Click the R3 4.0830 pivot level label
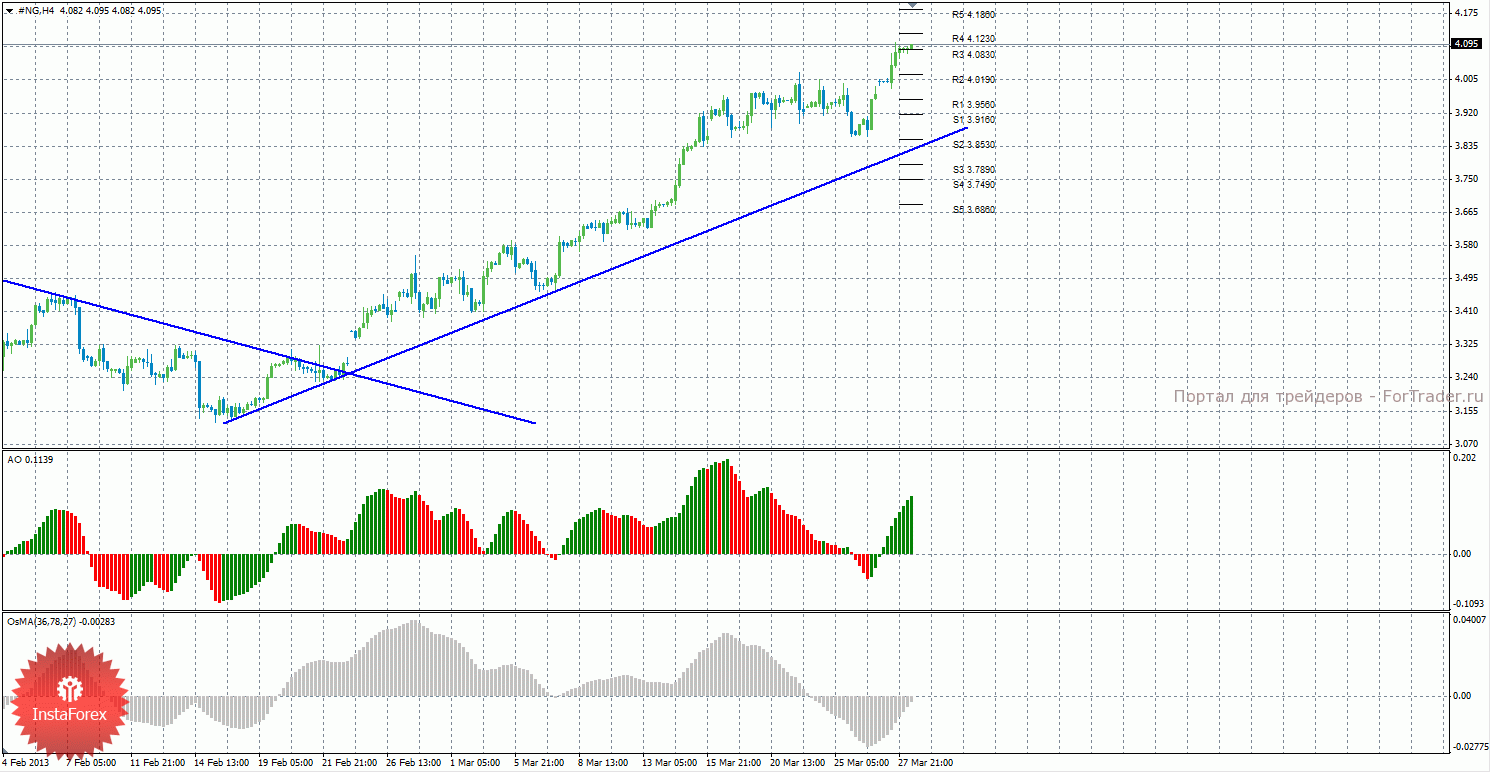1490x772 pixels. point(973,54)
